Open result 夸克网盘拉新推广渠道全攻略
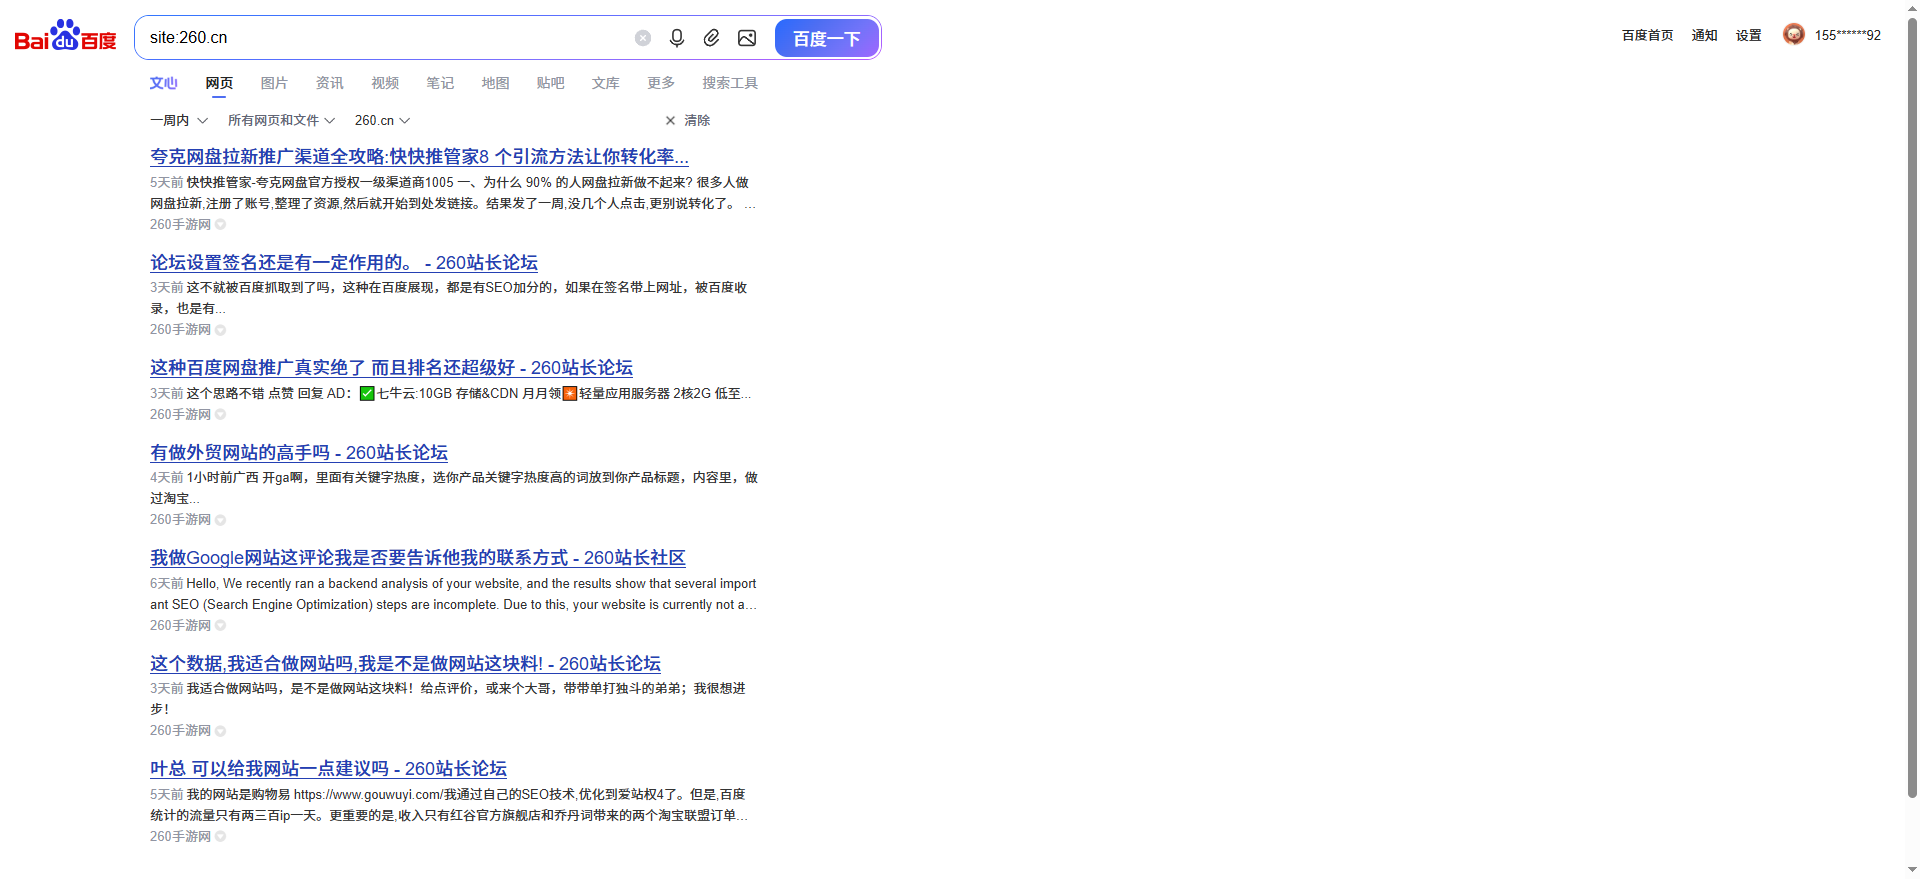The width and height of the screenshot is (1920, 879). pos(419,157)
